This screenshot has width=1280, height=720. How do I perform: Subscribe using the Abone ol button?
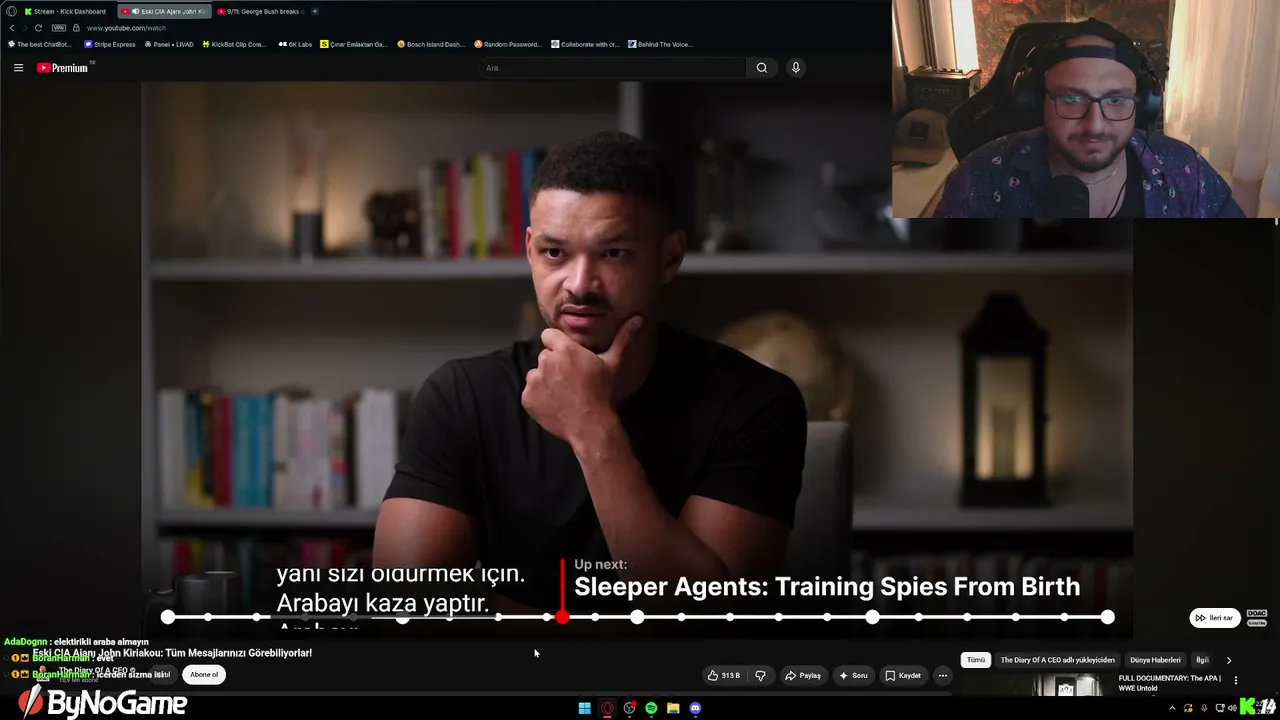[204, 675]
